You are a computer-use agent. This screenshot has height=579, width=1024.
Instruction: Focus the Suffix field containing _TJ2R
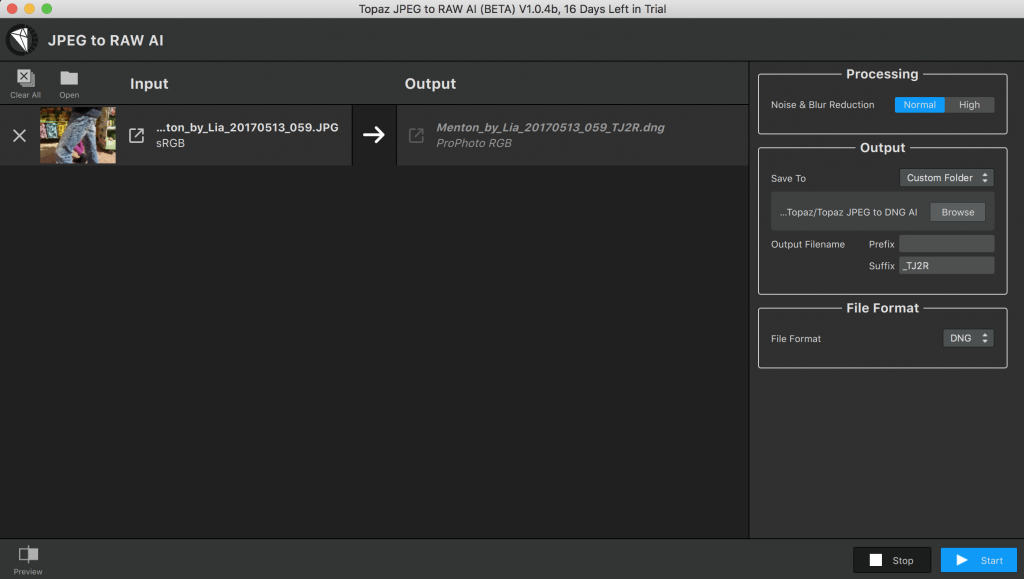946,265
